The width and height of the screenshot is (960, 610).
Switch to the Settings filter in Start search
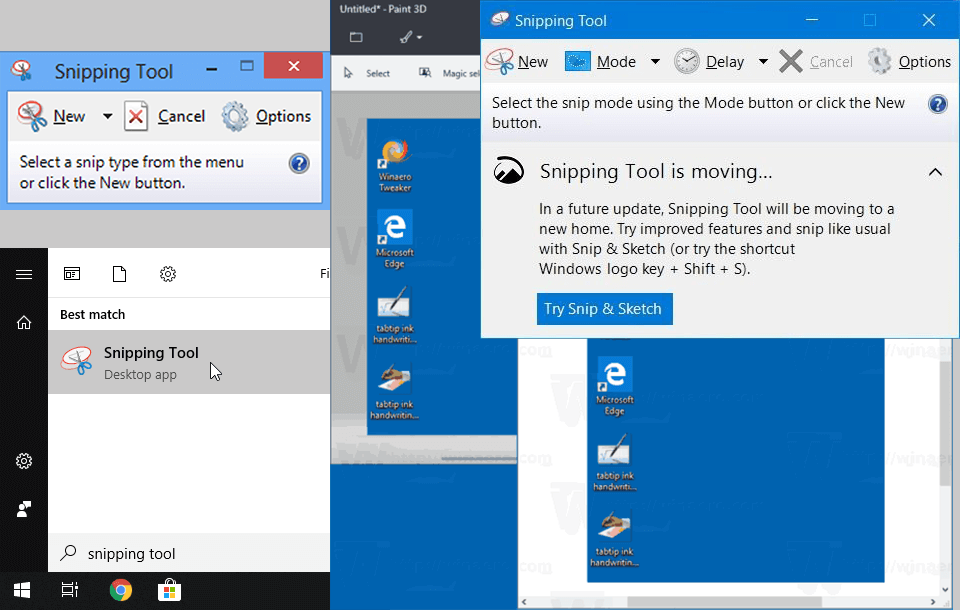pos(167,273)
